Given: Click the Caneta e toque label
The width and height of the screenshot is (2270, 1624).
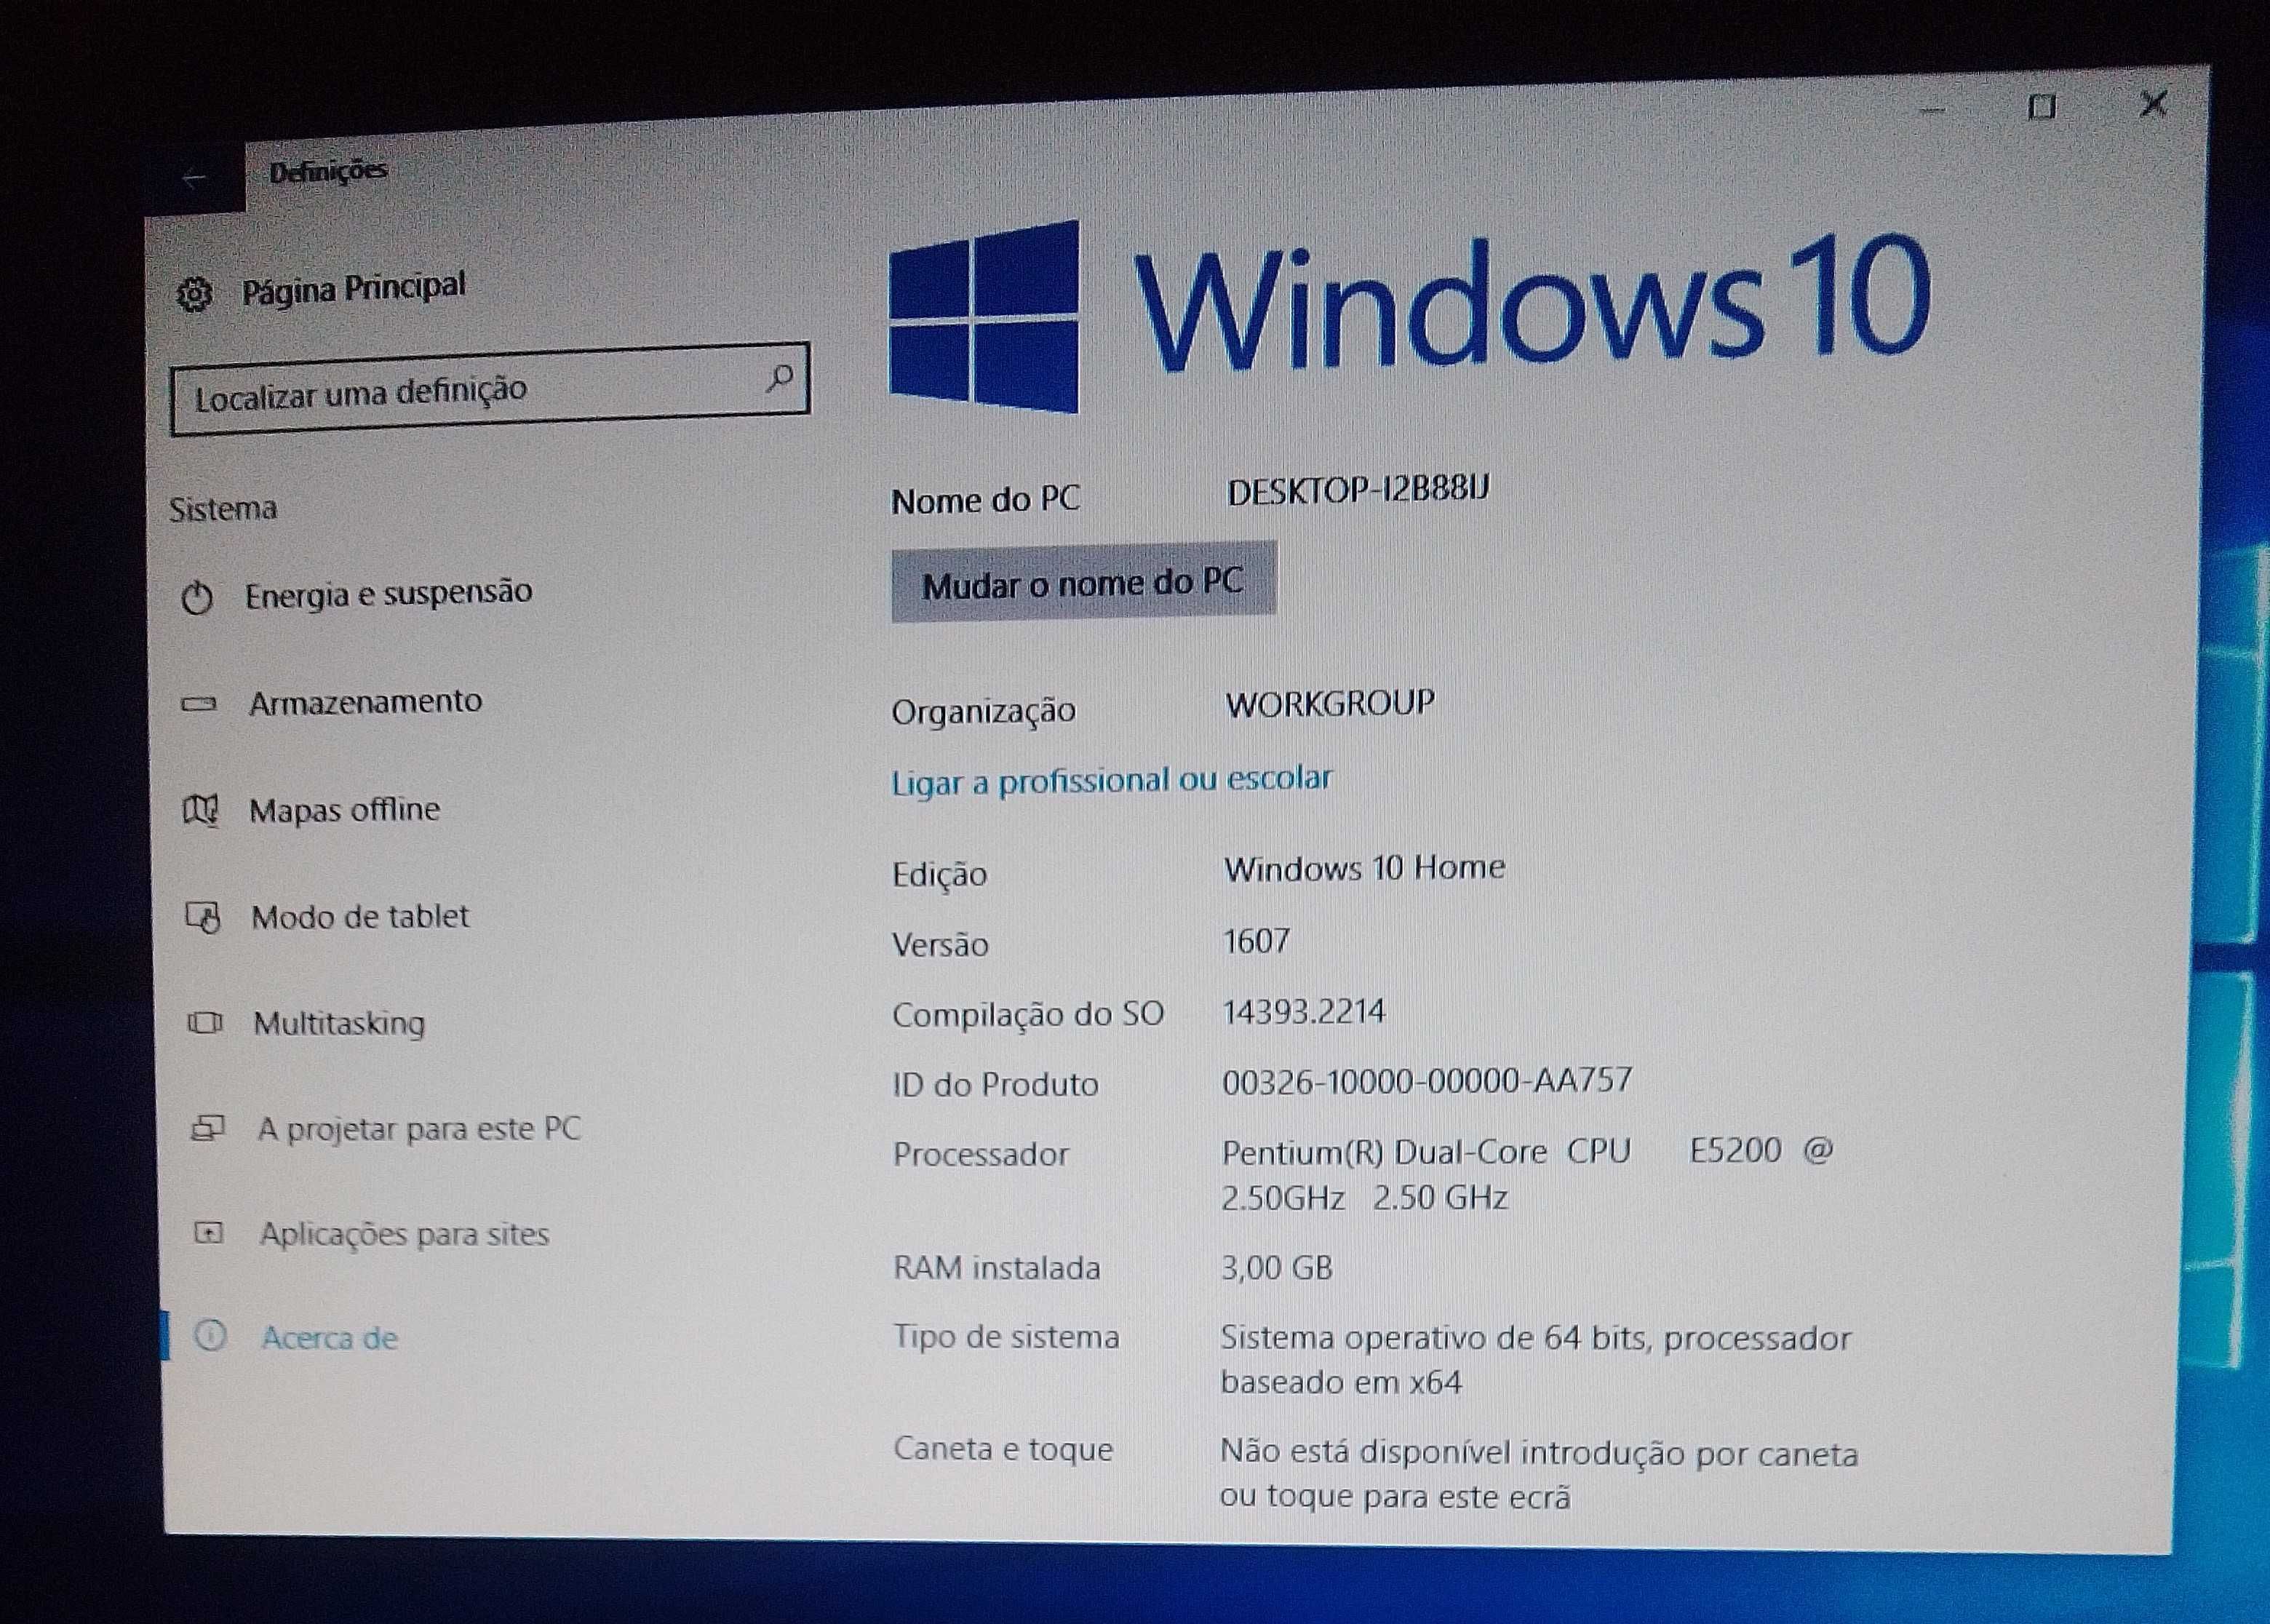Looking at the screenshot, I should tap(1003, 1449).
